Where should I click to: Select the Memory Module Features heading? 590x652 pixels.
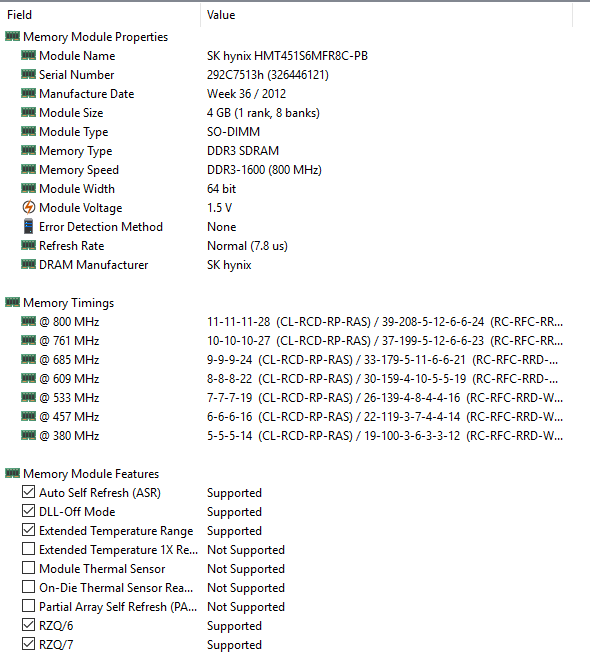[91, 474]
